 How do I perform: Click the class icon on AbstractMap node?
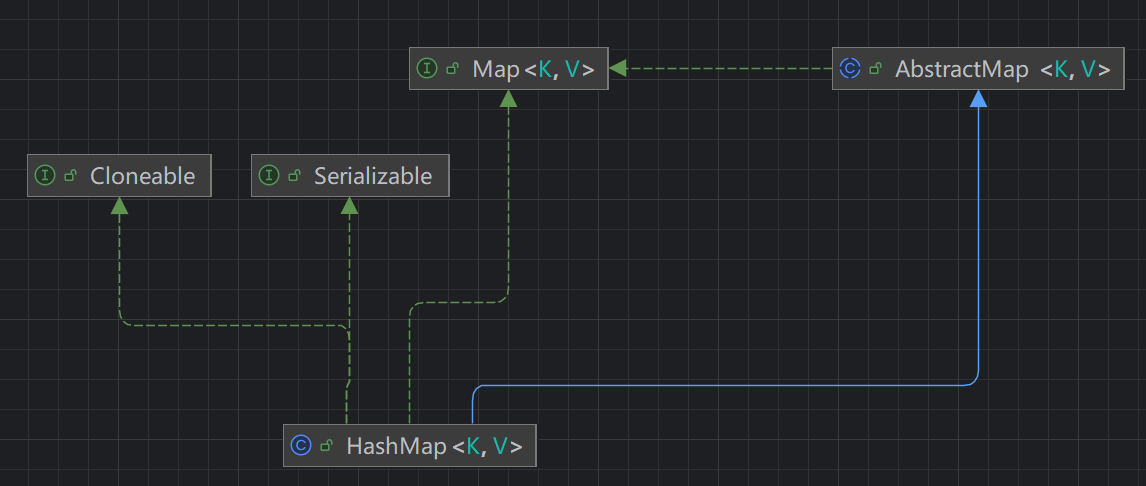[850, 69]
